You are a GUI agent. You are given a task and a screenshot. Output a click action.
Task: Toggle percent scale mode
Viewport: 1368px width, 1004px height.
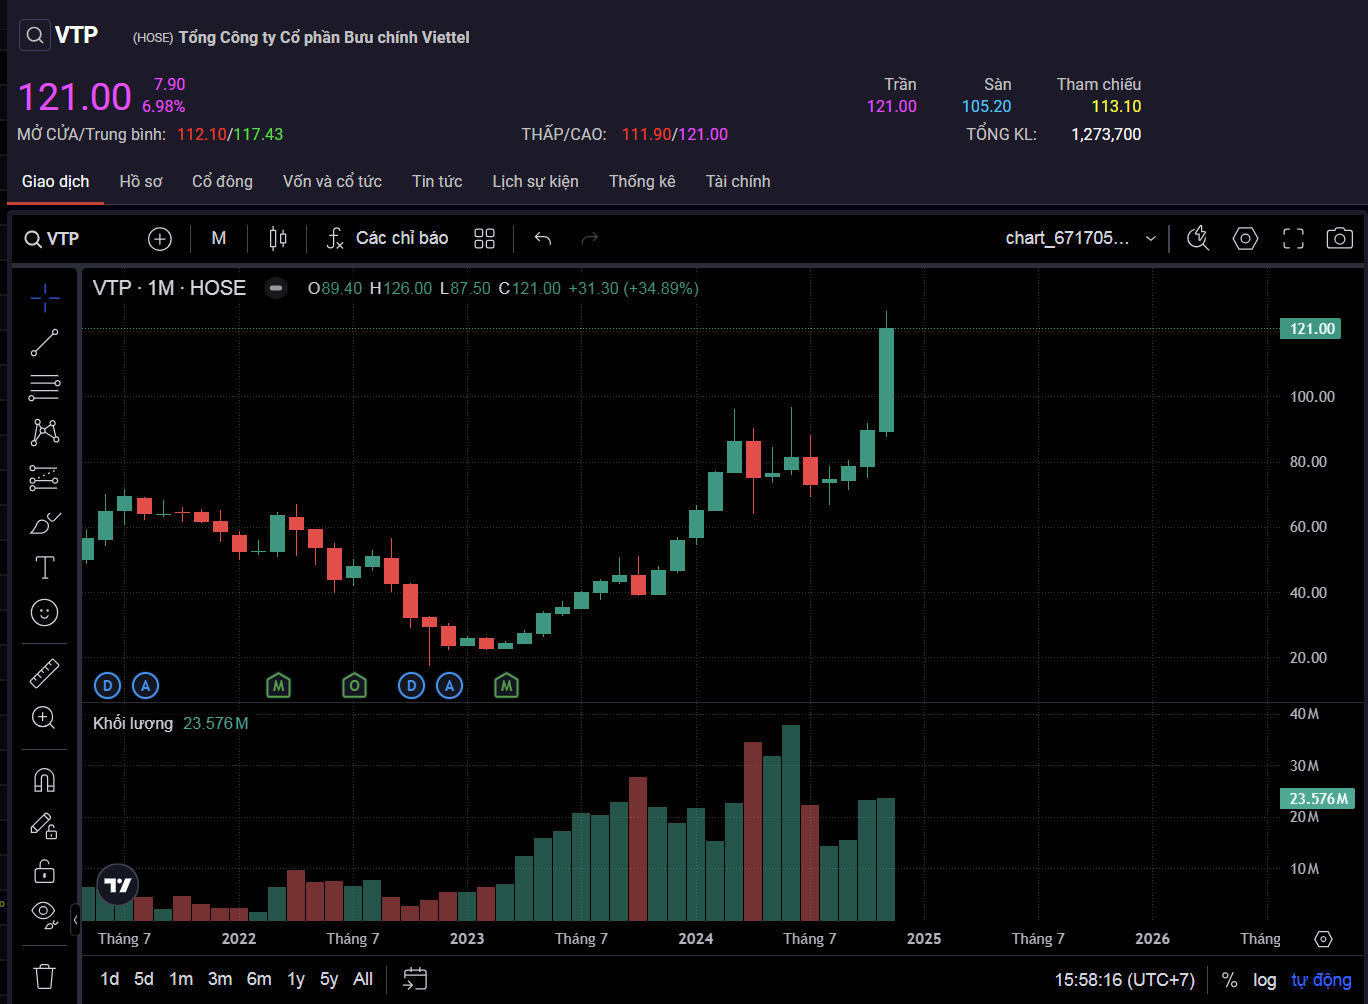point(1230,980)
